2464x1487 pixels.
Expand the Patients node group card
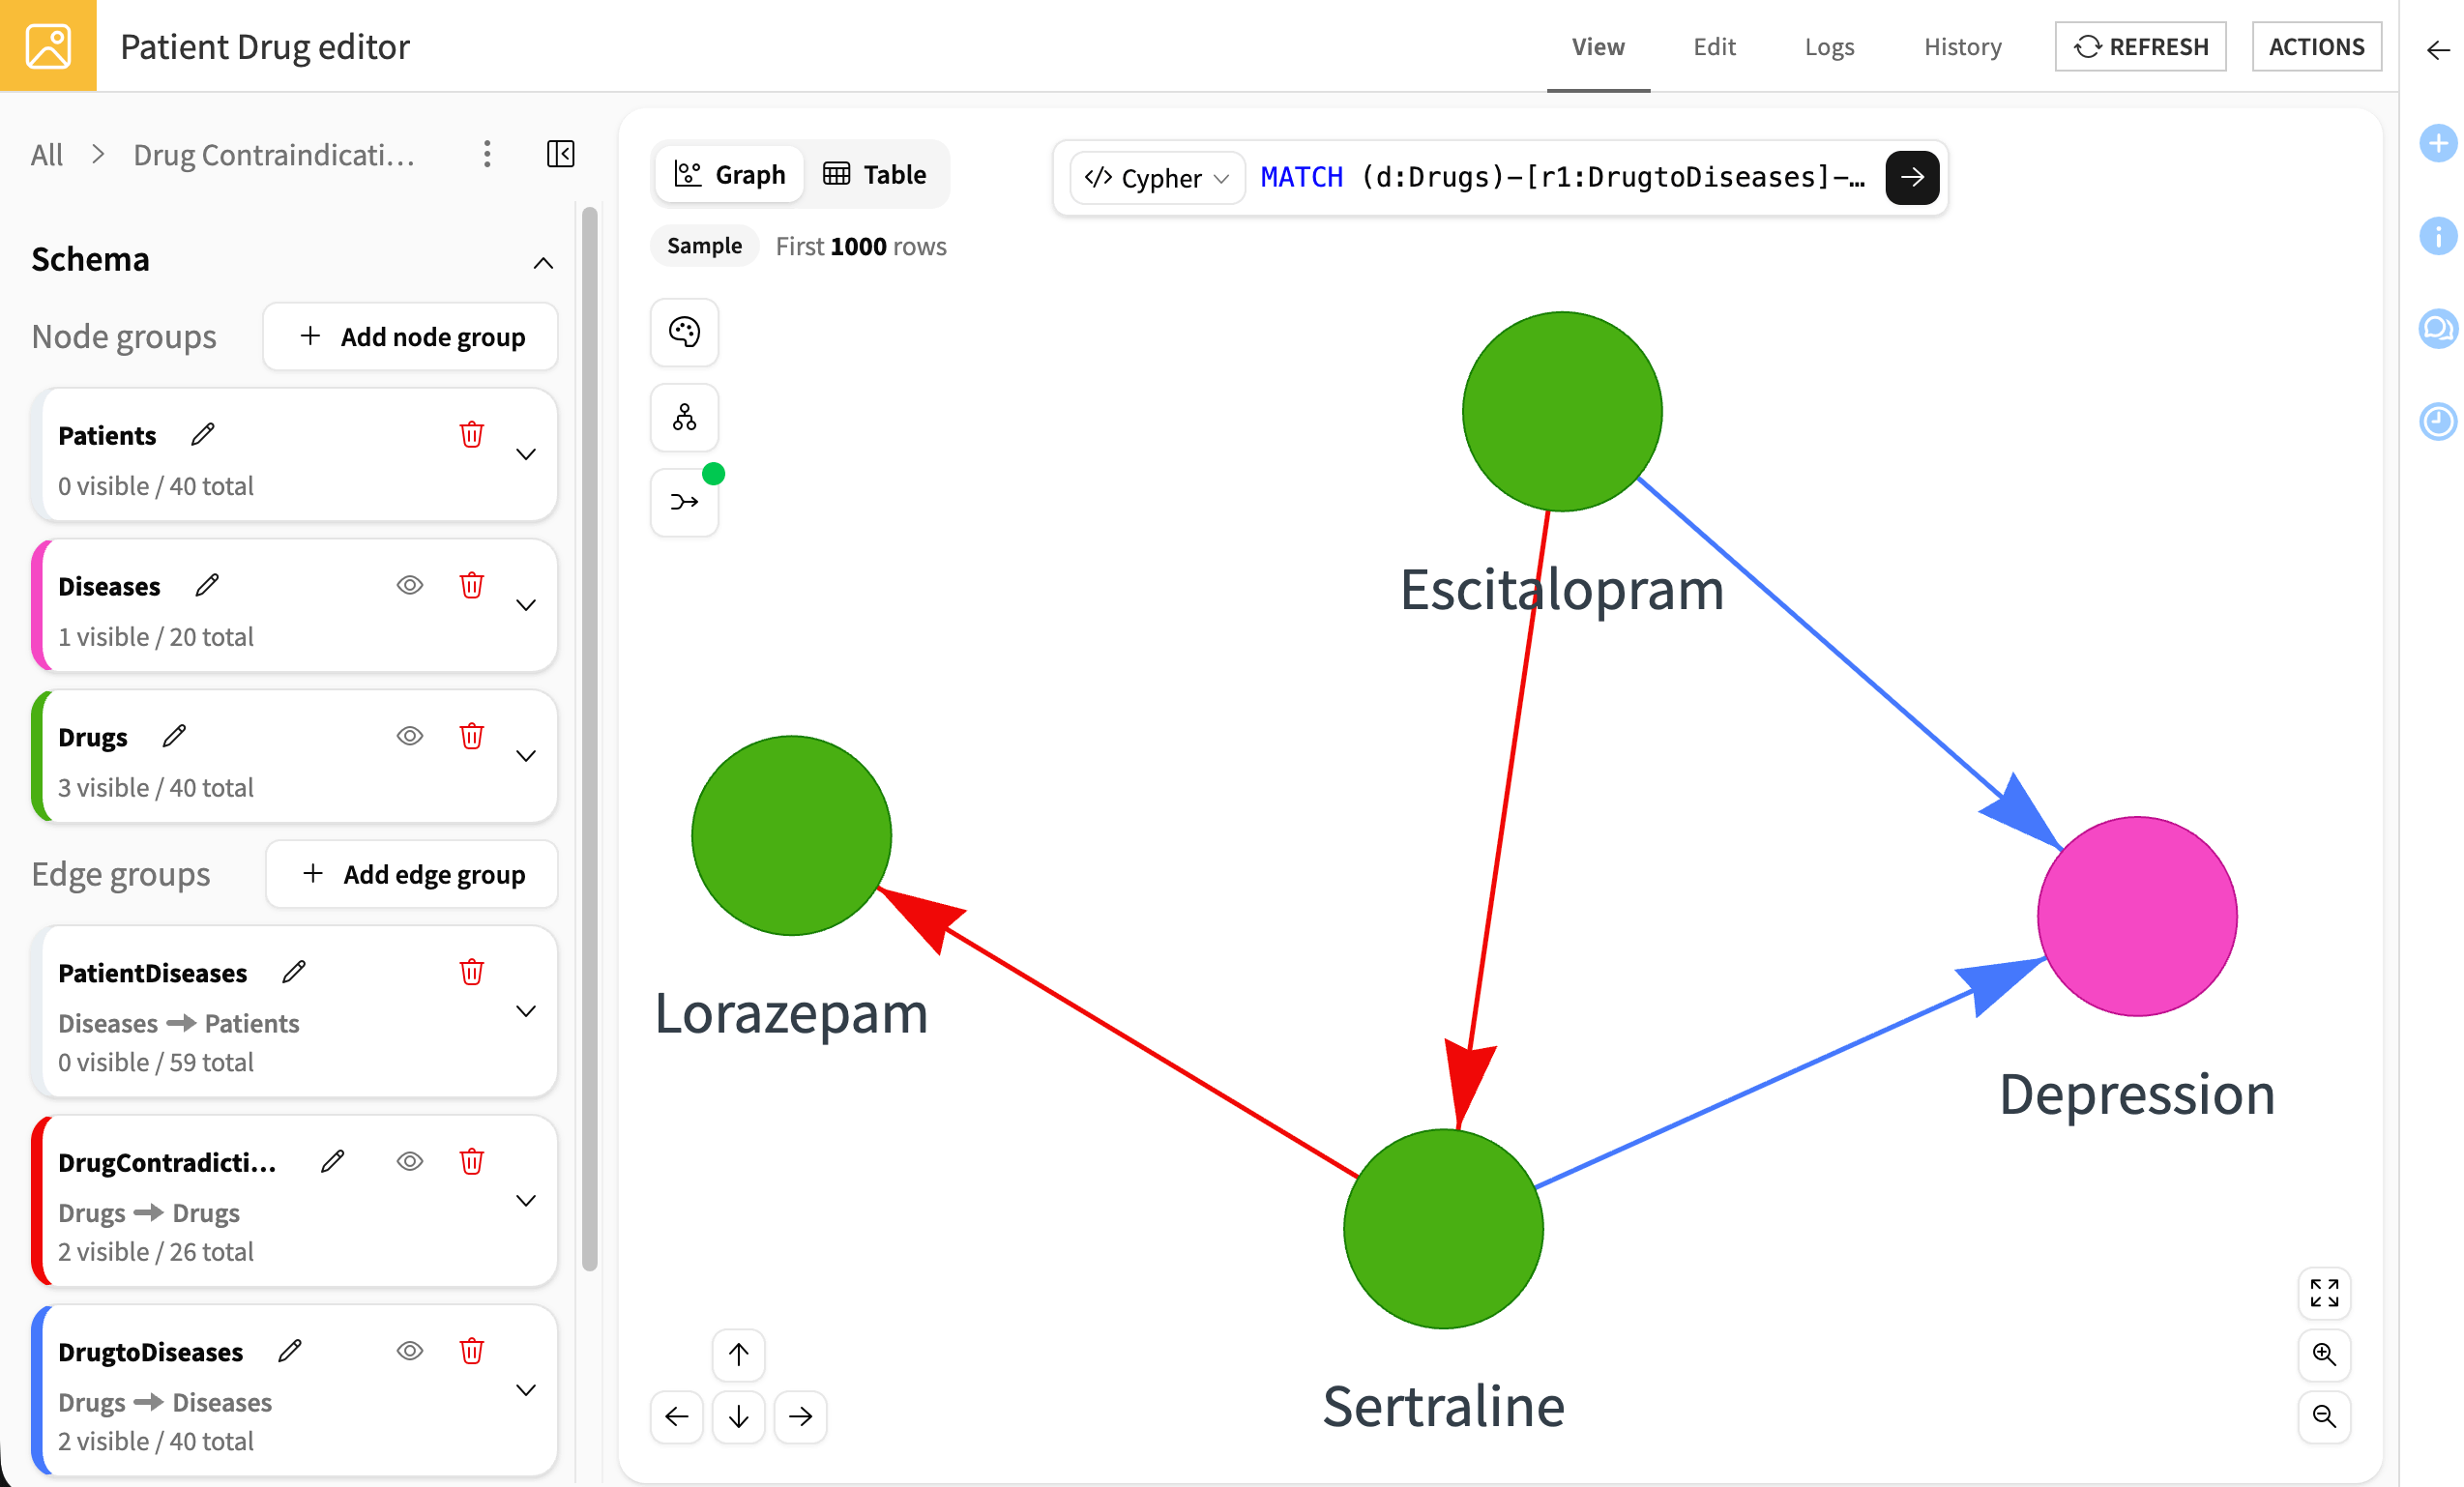click(x=526, y=455)
